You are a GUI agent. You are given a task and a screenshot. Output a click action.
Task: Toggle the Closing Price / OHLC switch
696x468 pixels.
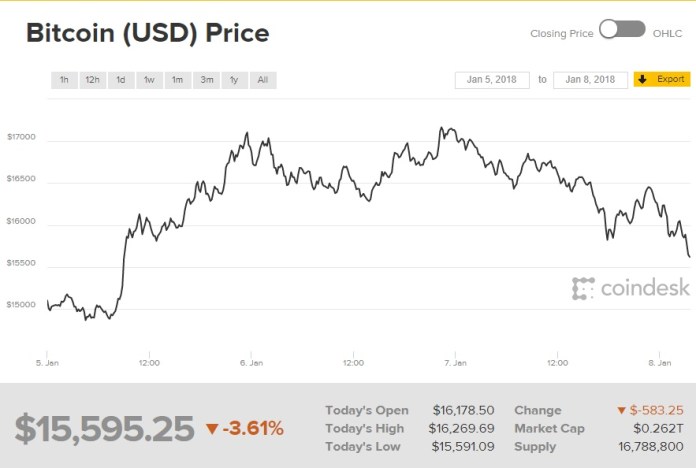tap(622, 29)
